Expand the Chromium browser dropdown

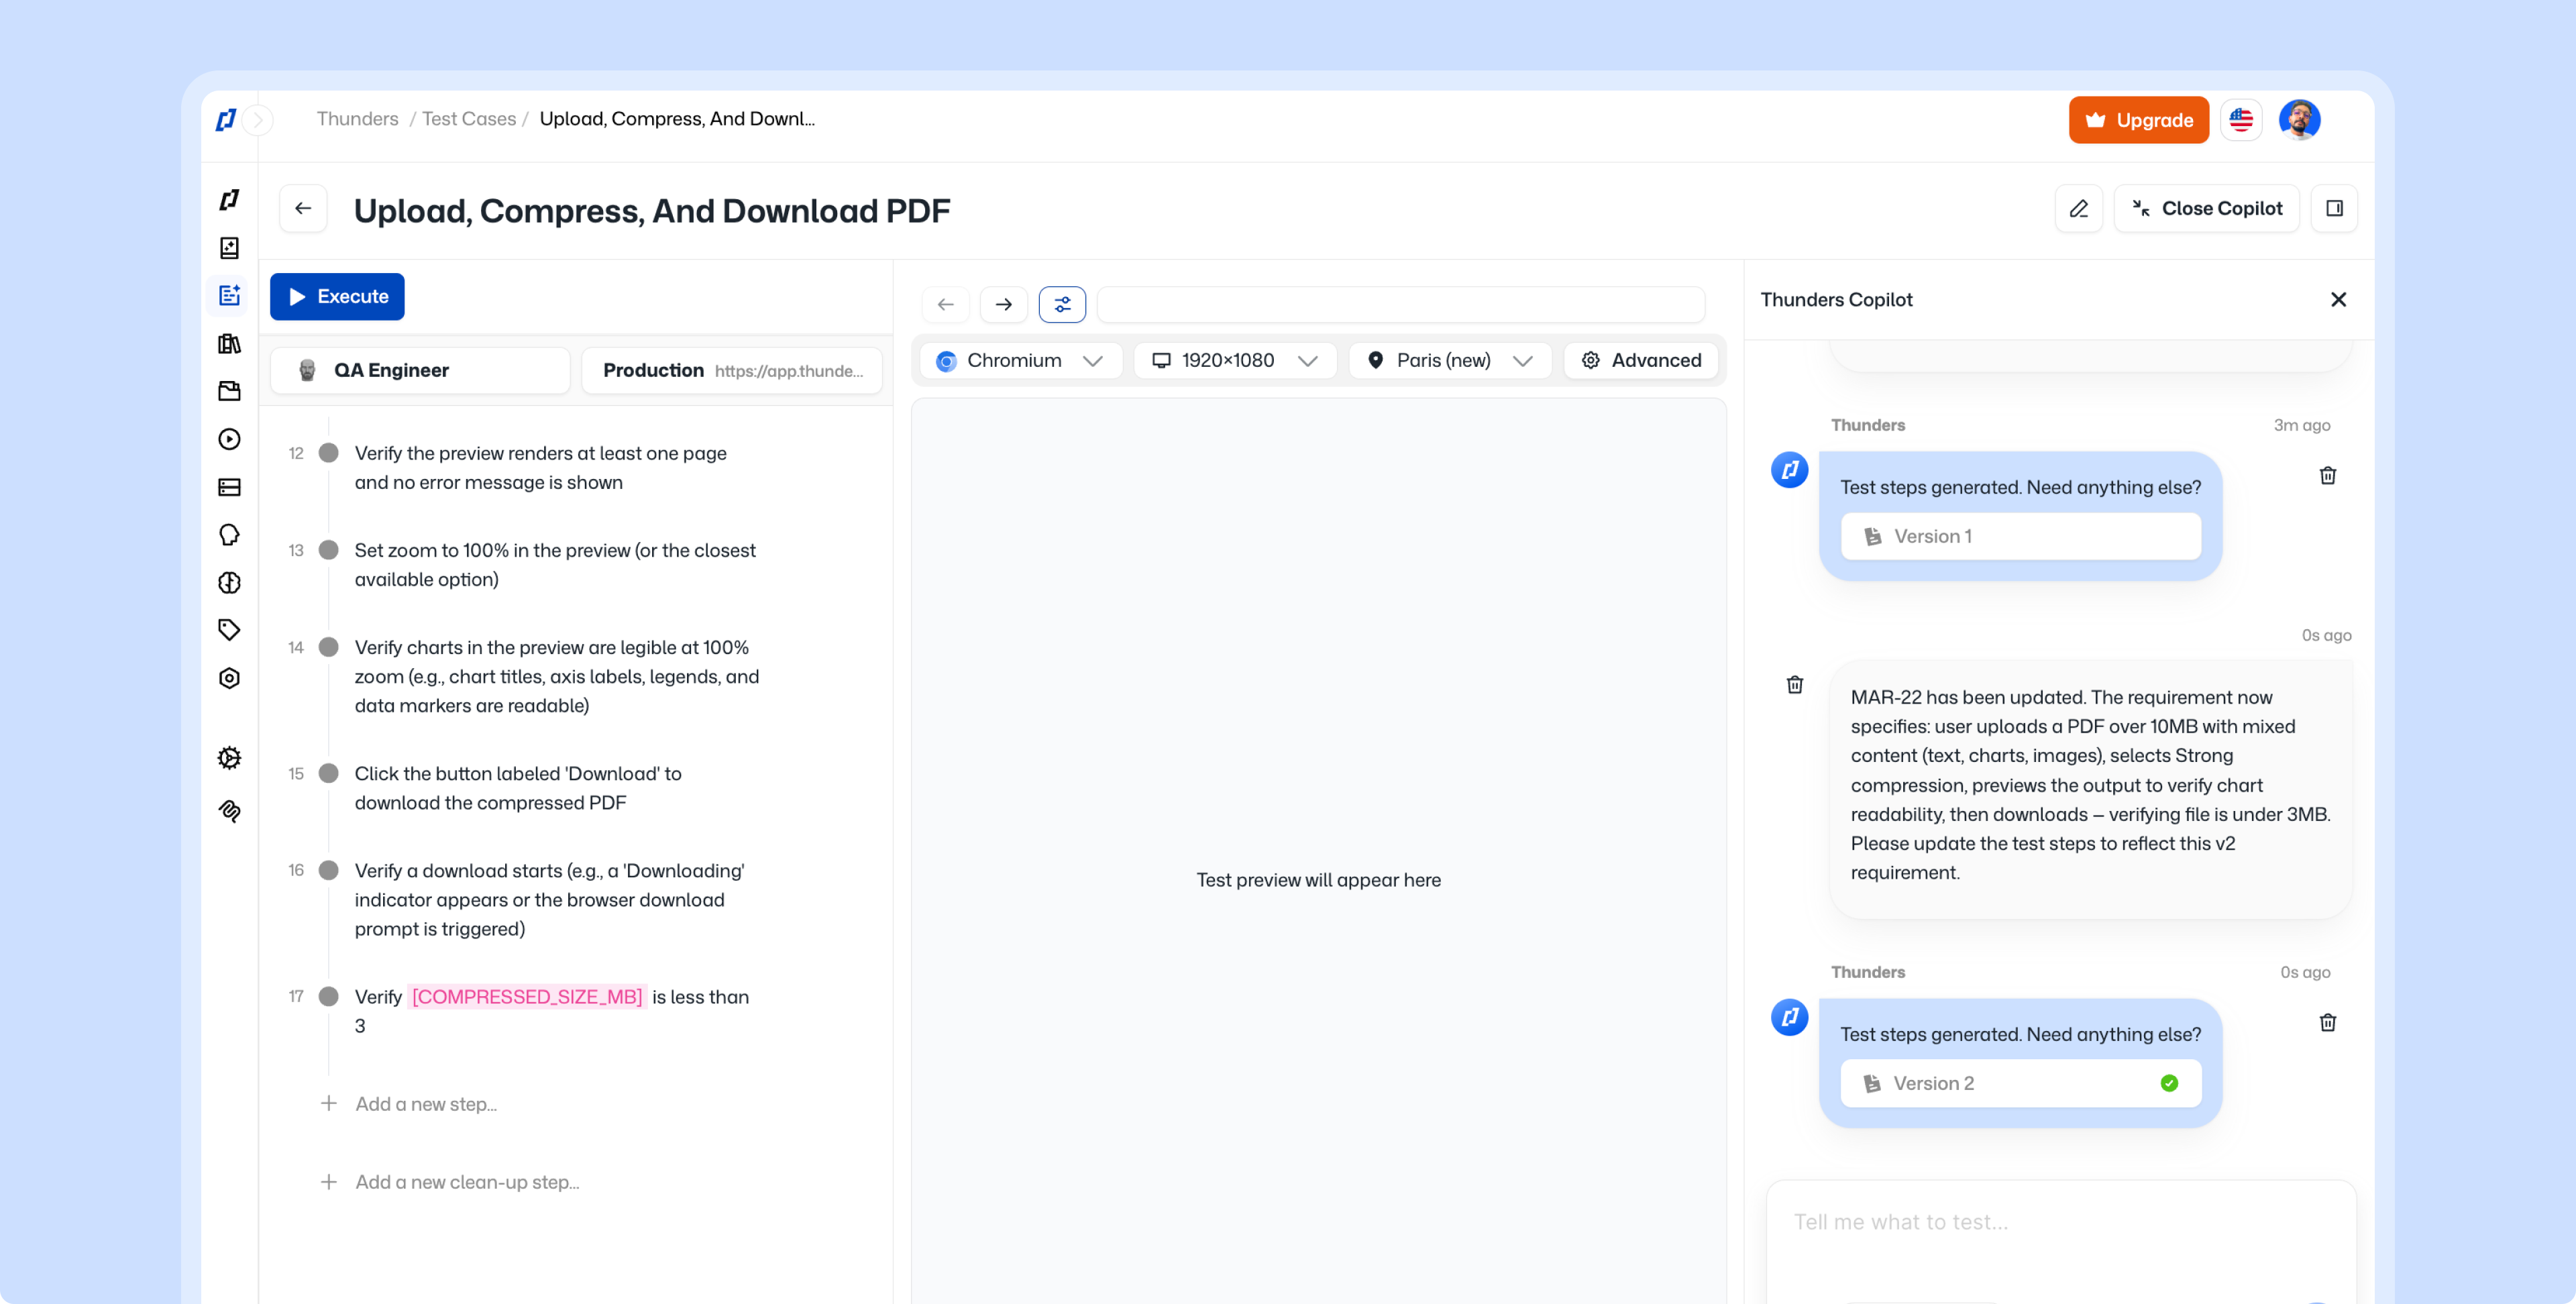tap(1020, 360)
